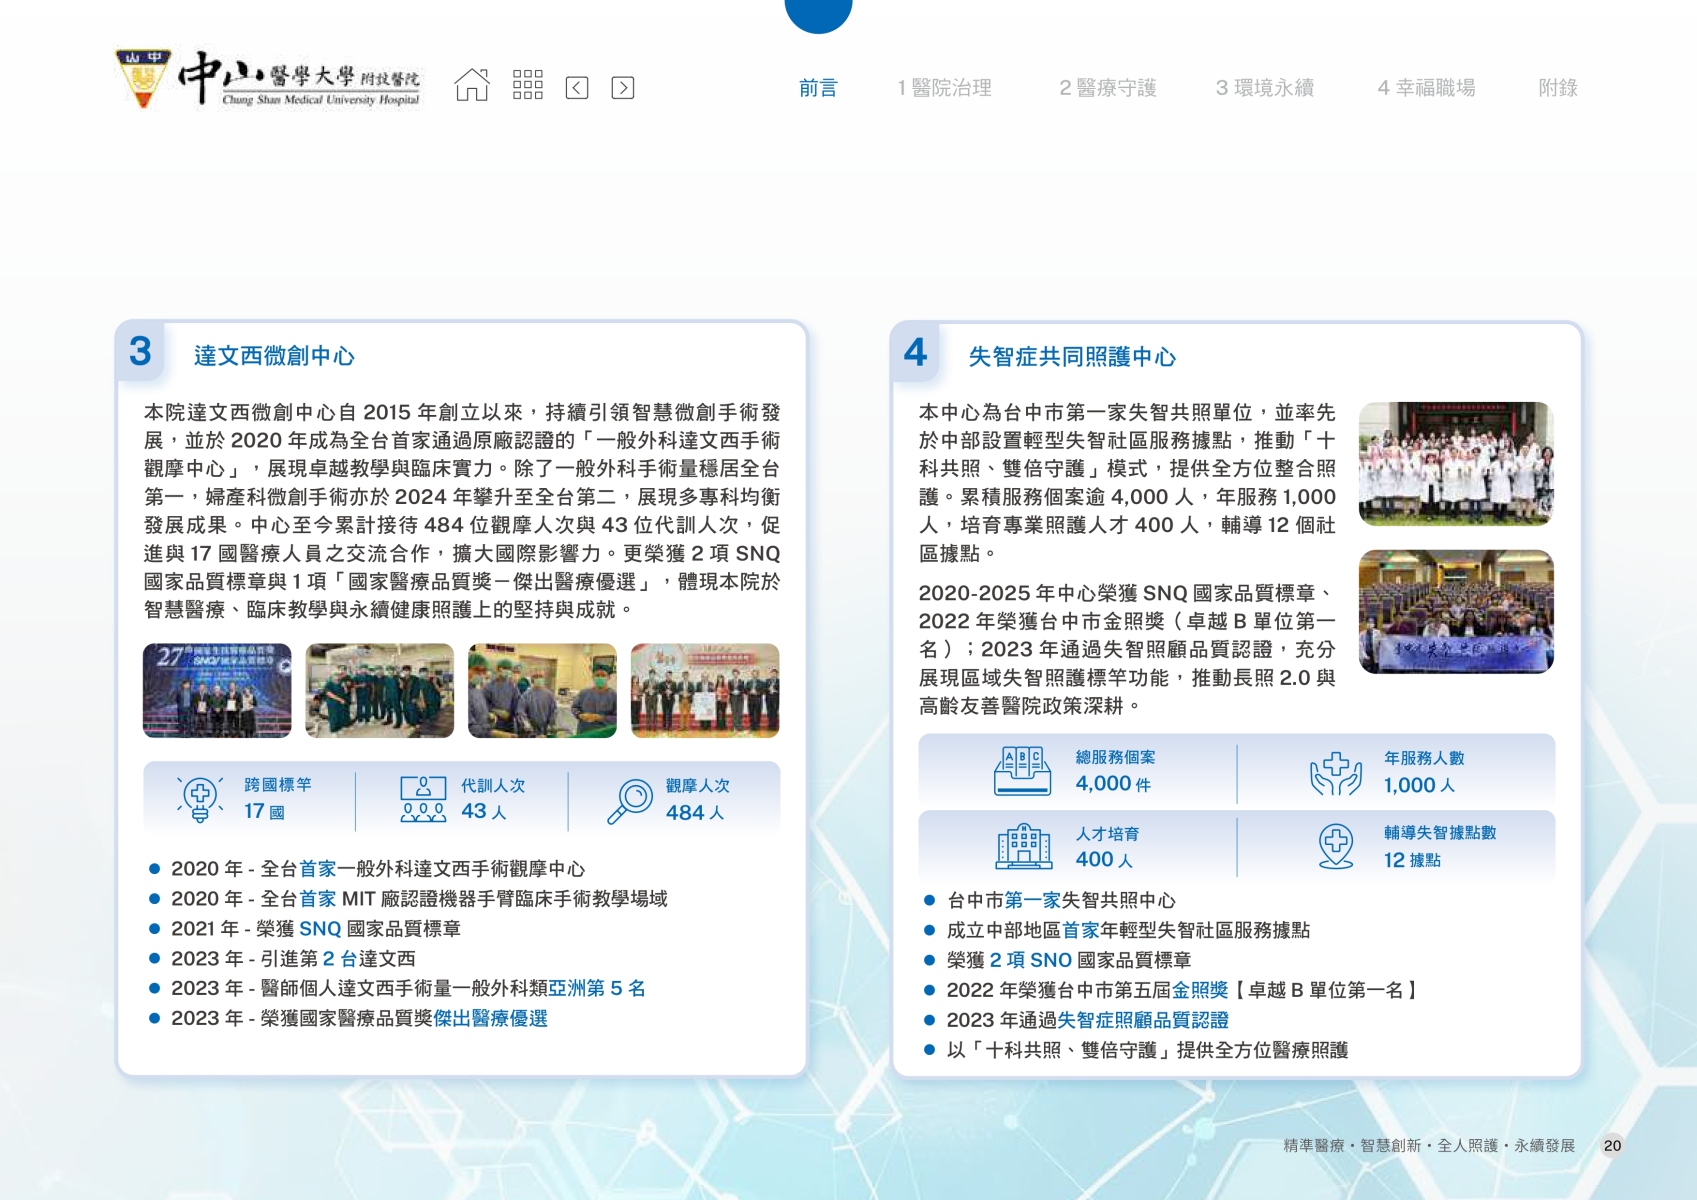Open the 2 醫療守護 section
The height and width of the screenshot is (1200, 1697).
[x=1107, y=88]
